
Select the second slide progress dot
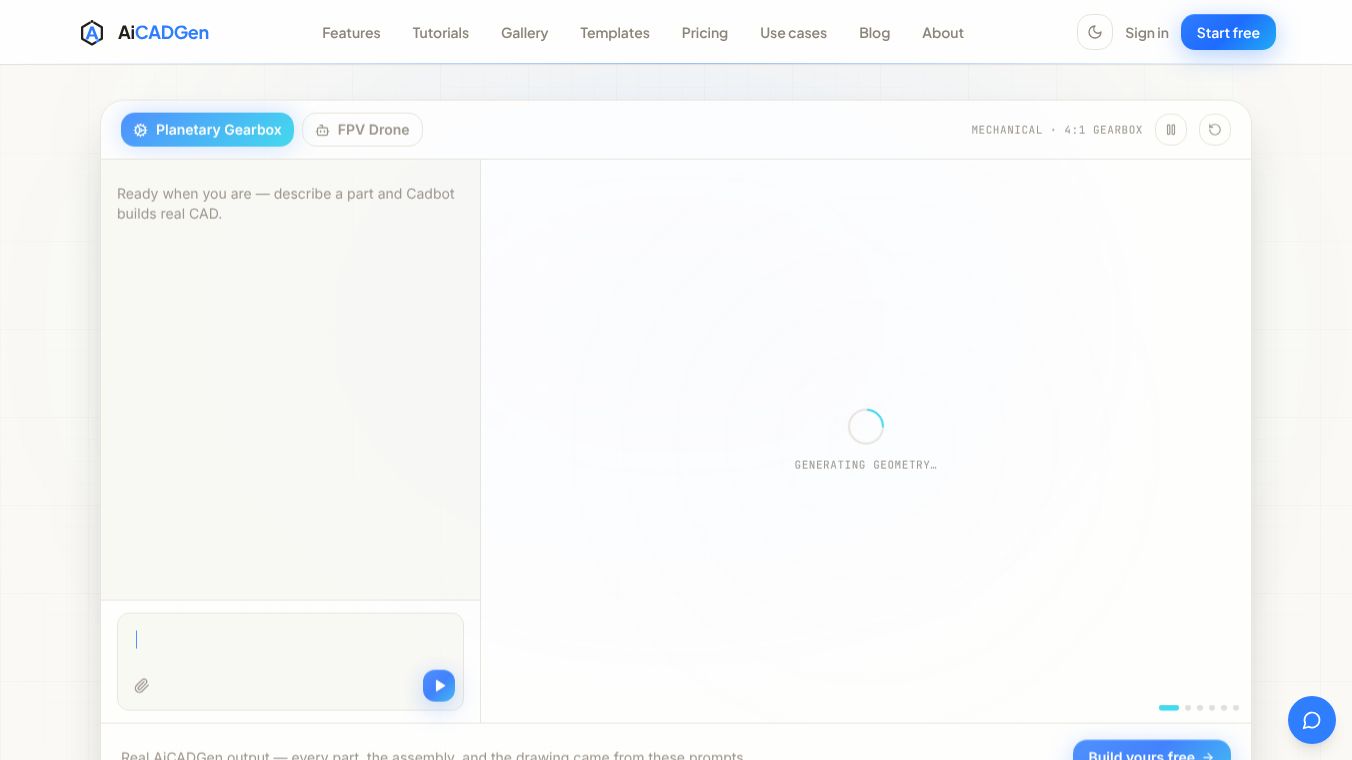coord(1188,708)
